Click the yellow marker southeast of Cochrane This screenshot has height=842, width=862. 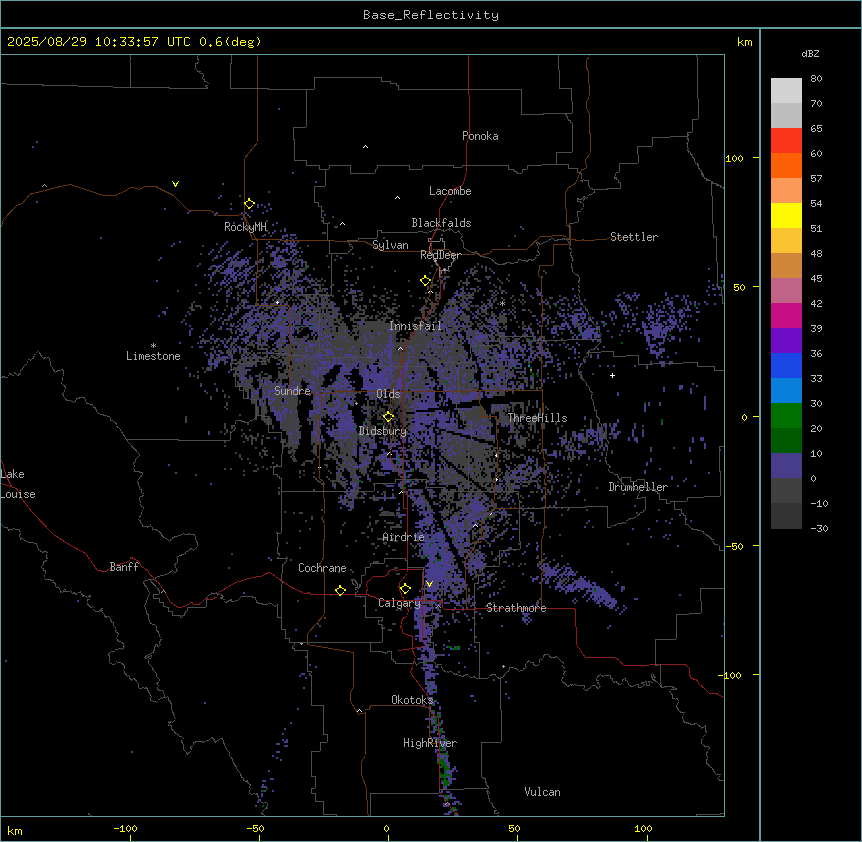click(x=340, y=591)
